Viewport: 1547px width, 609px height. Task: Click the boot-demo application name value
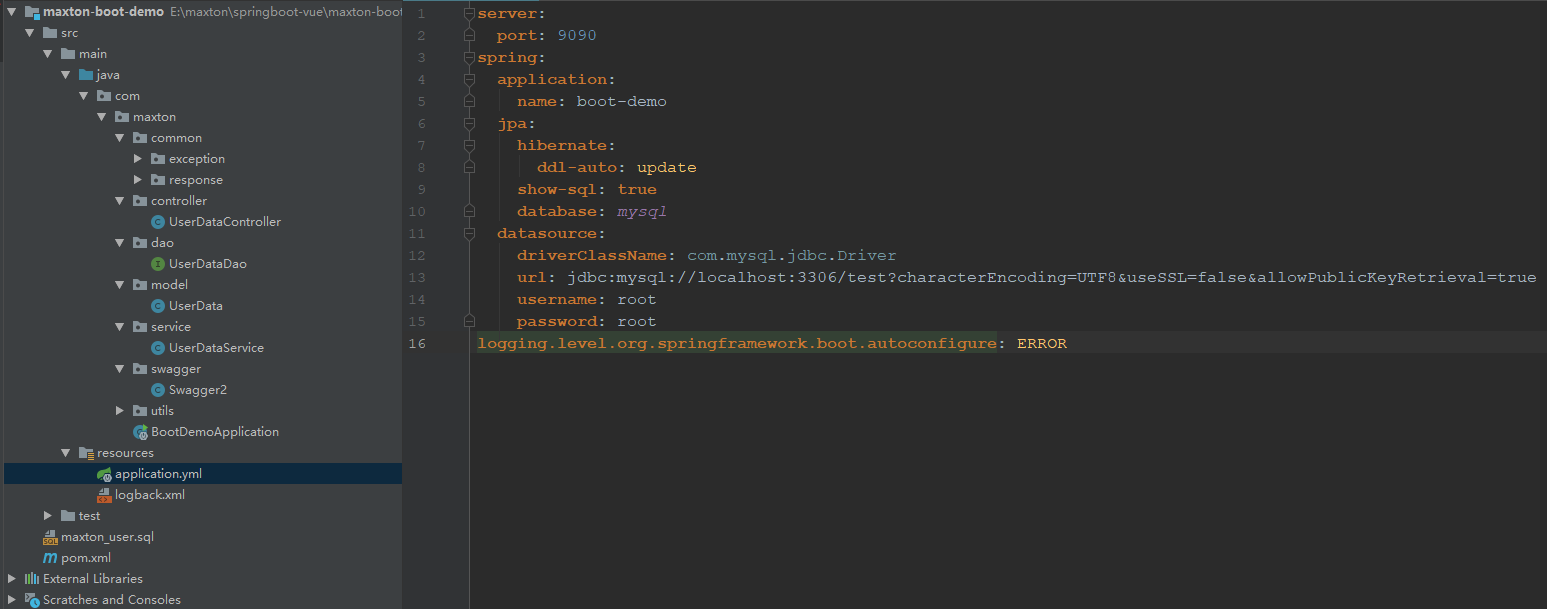(622, 101)
